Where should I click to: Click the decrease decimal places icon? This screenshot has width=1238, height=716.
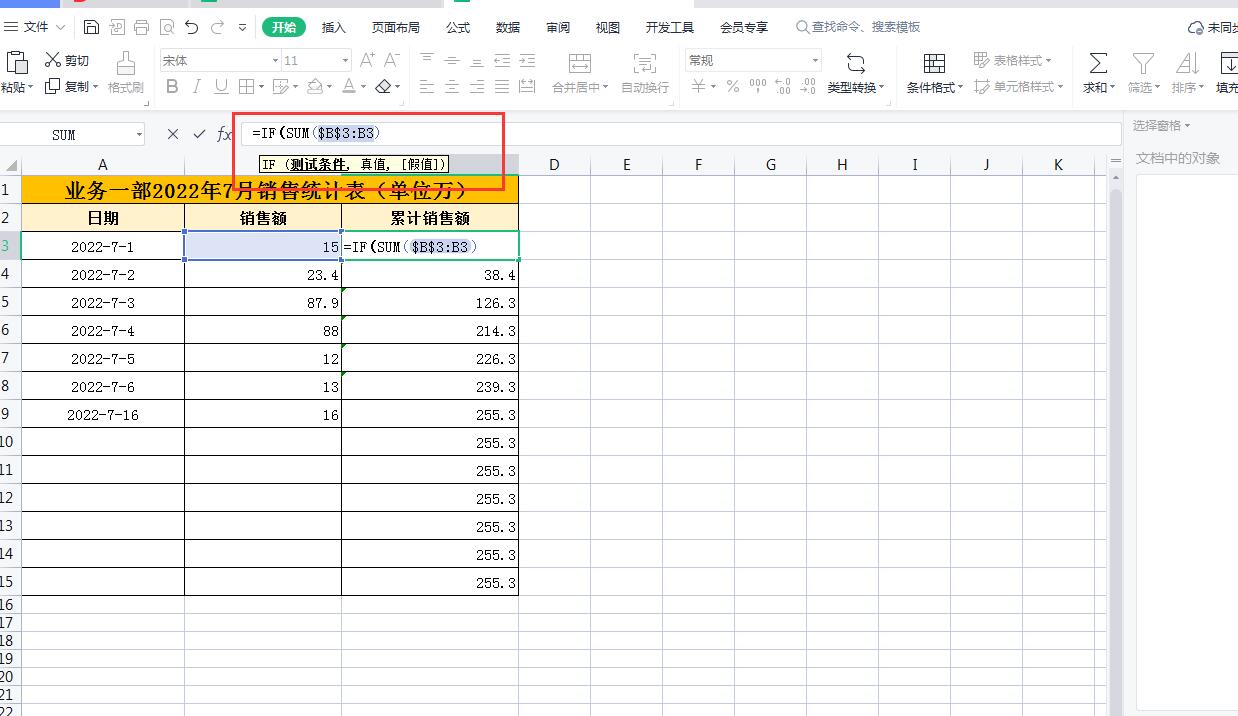(806, 87)
